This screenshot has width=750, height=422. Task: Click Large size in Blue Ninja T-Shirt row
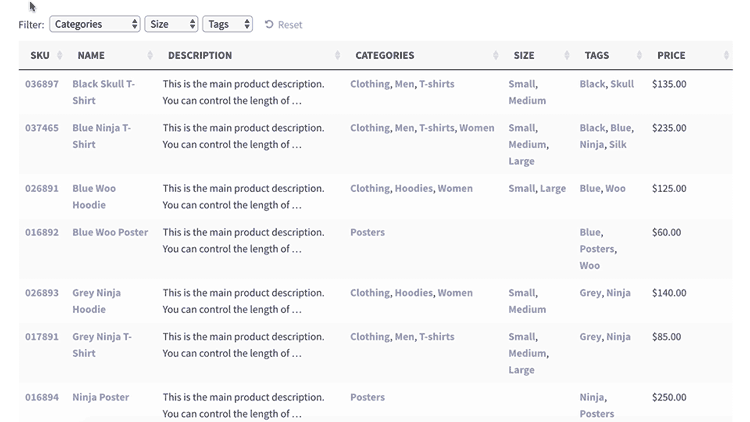pyautogui.click(x=521, y=161)
